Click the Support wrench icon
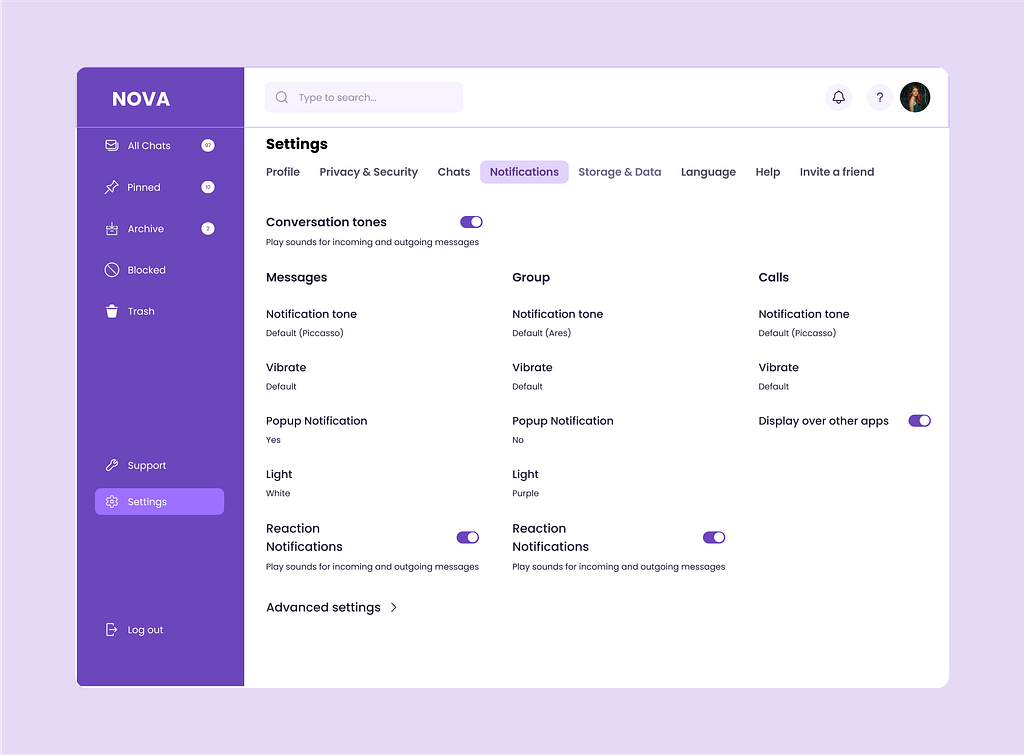This screenshot has height=755, width=1024. pos(112,466)
